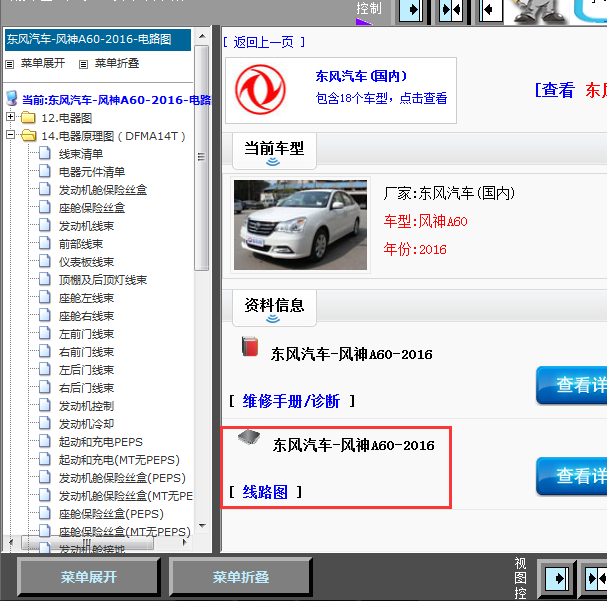Click the gray module icon for wiring diagram
The image size is (607, 601).
(x=249, y=437)
